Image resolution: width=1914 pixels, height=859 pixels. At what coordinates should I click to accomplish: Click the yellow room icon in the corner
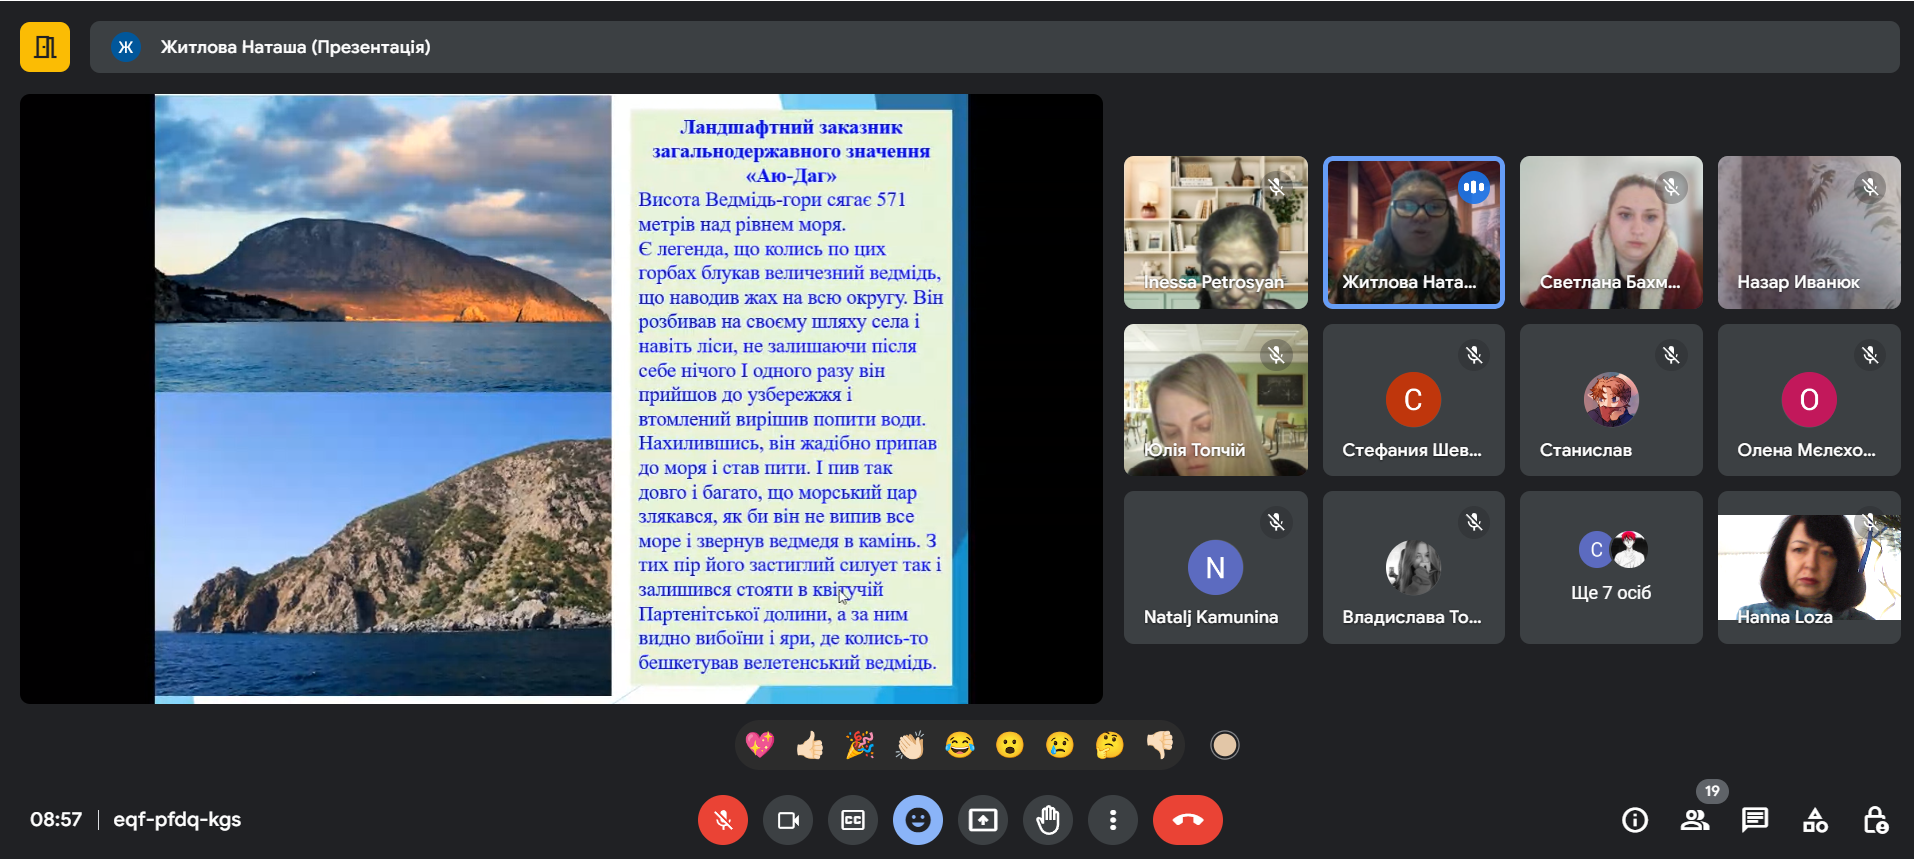45,47
